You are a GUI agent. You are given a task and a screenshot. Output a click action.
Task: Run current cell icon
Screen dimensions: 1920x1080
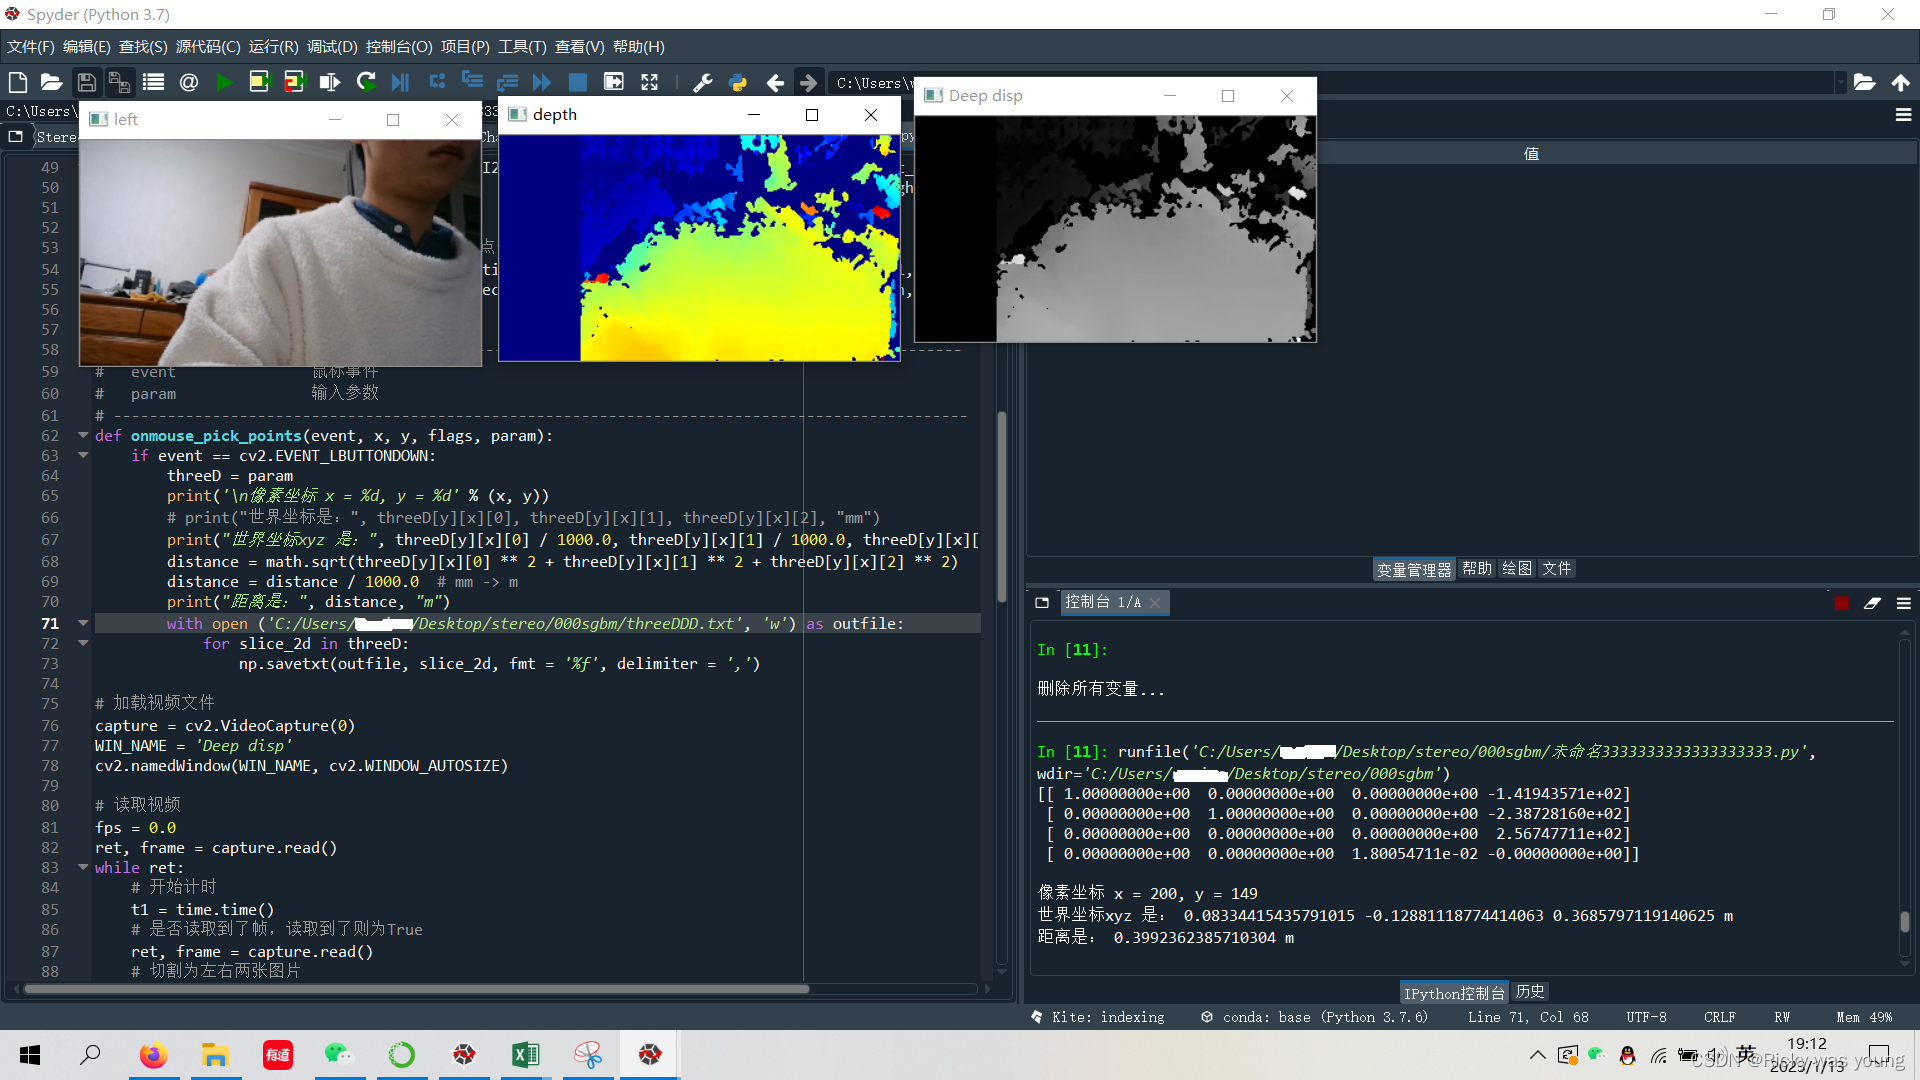259,83
